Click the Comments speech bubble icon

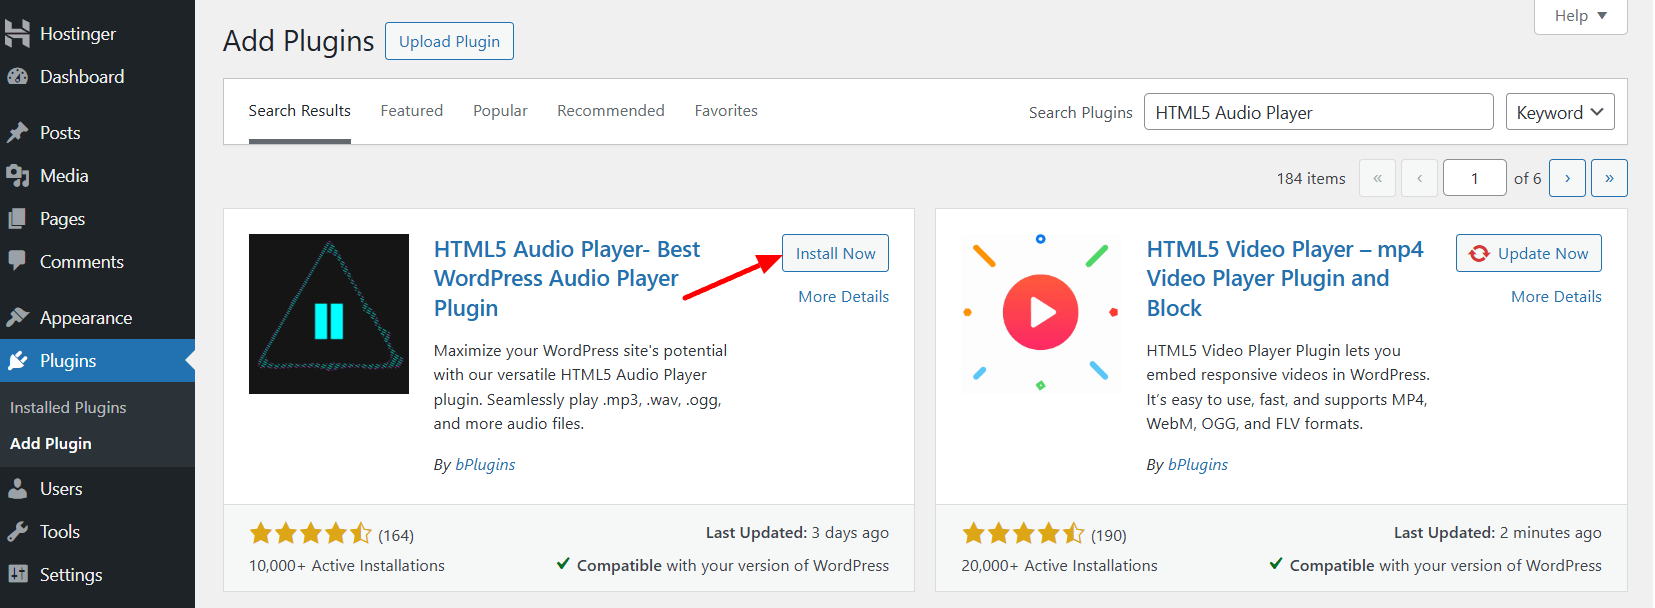coord(17,262)
